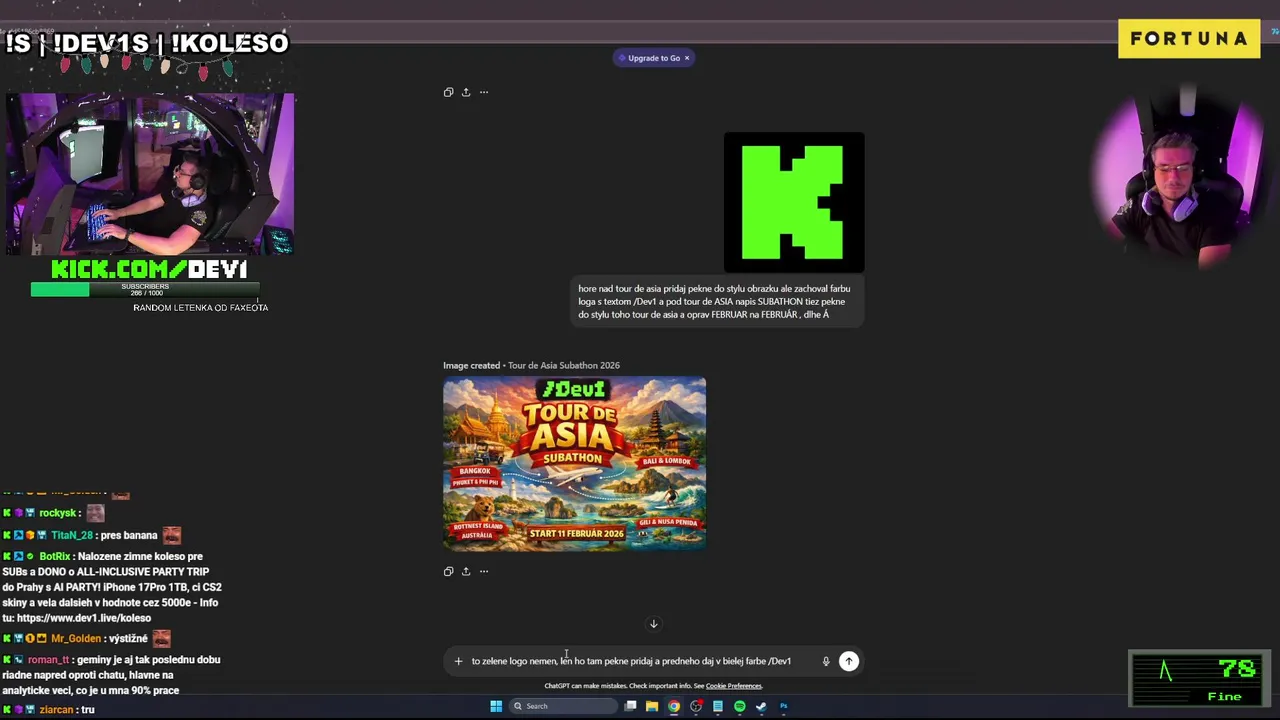Click the KICK.COM/DEV1 overlay text
The width and height of the screenshot is (1280, 720).
pos(149,268)
